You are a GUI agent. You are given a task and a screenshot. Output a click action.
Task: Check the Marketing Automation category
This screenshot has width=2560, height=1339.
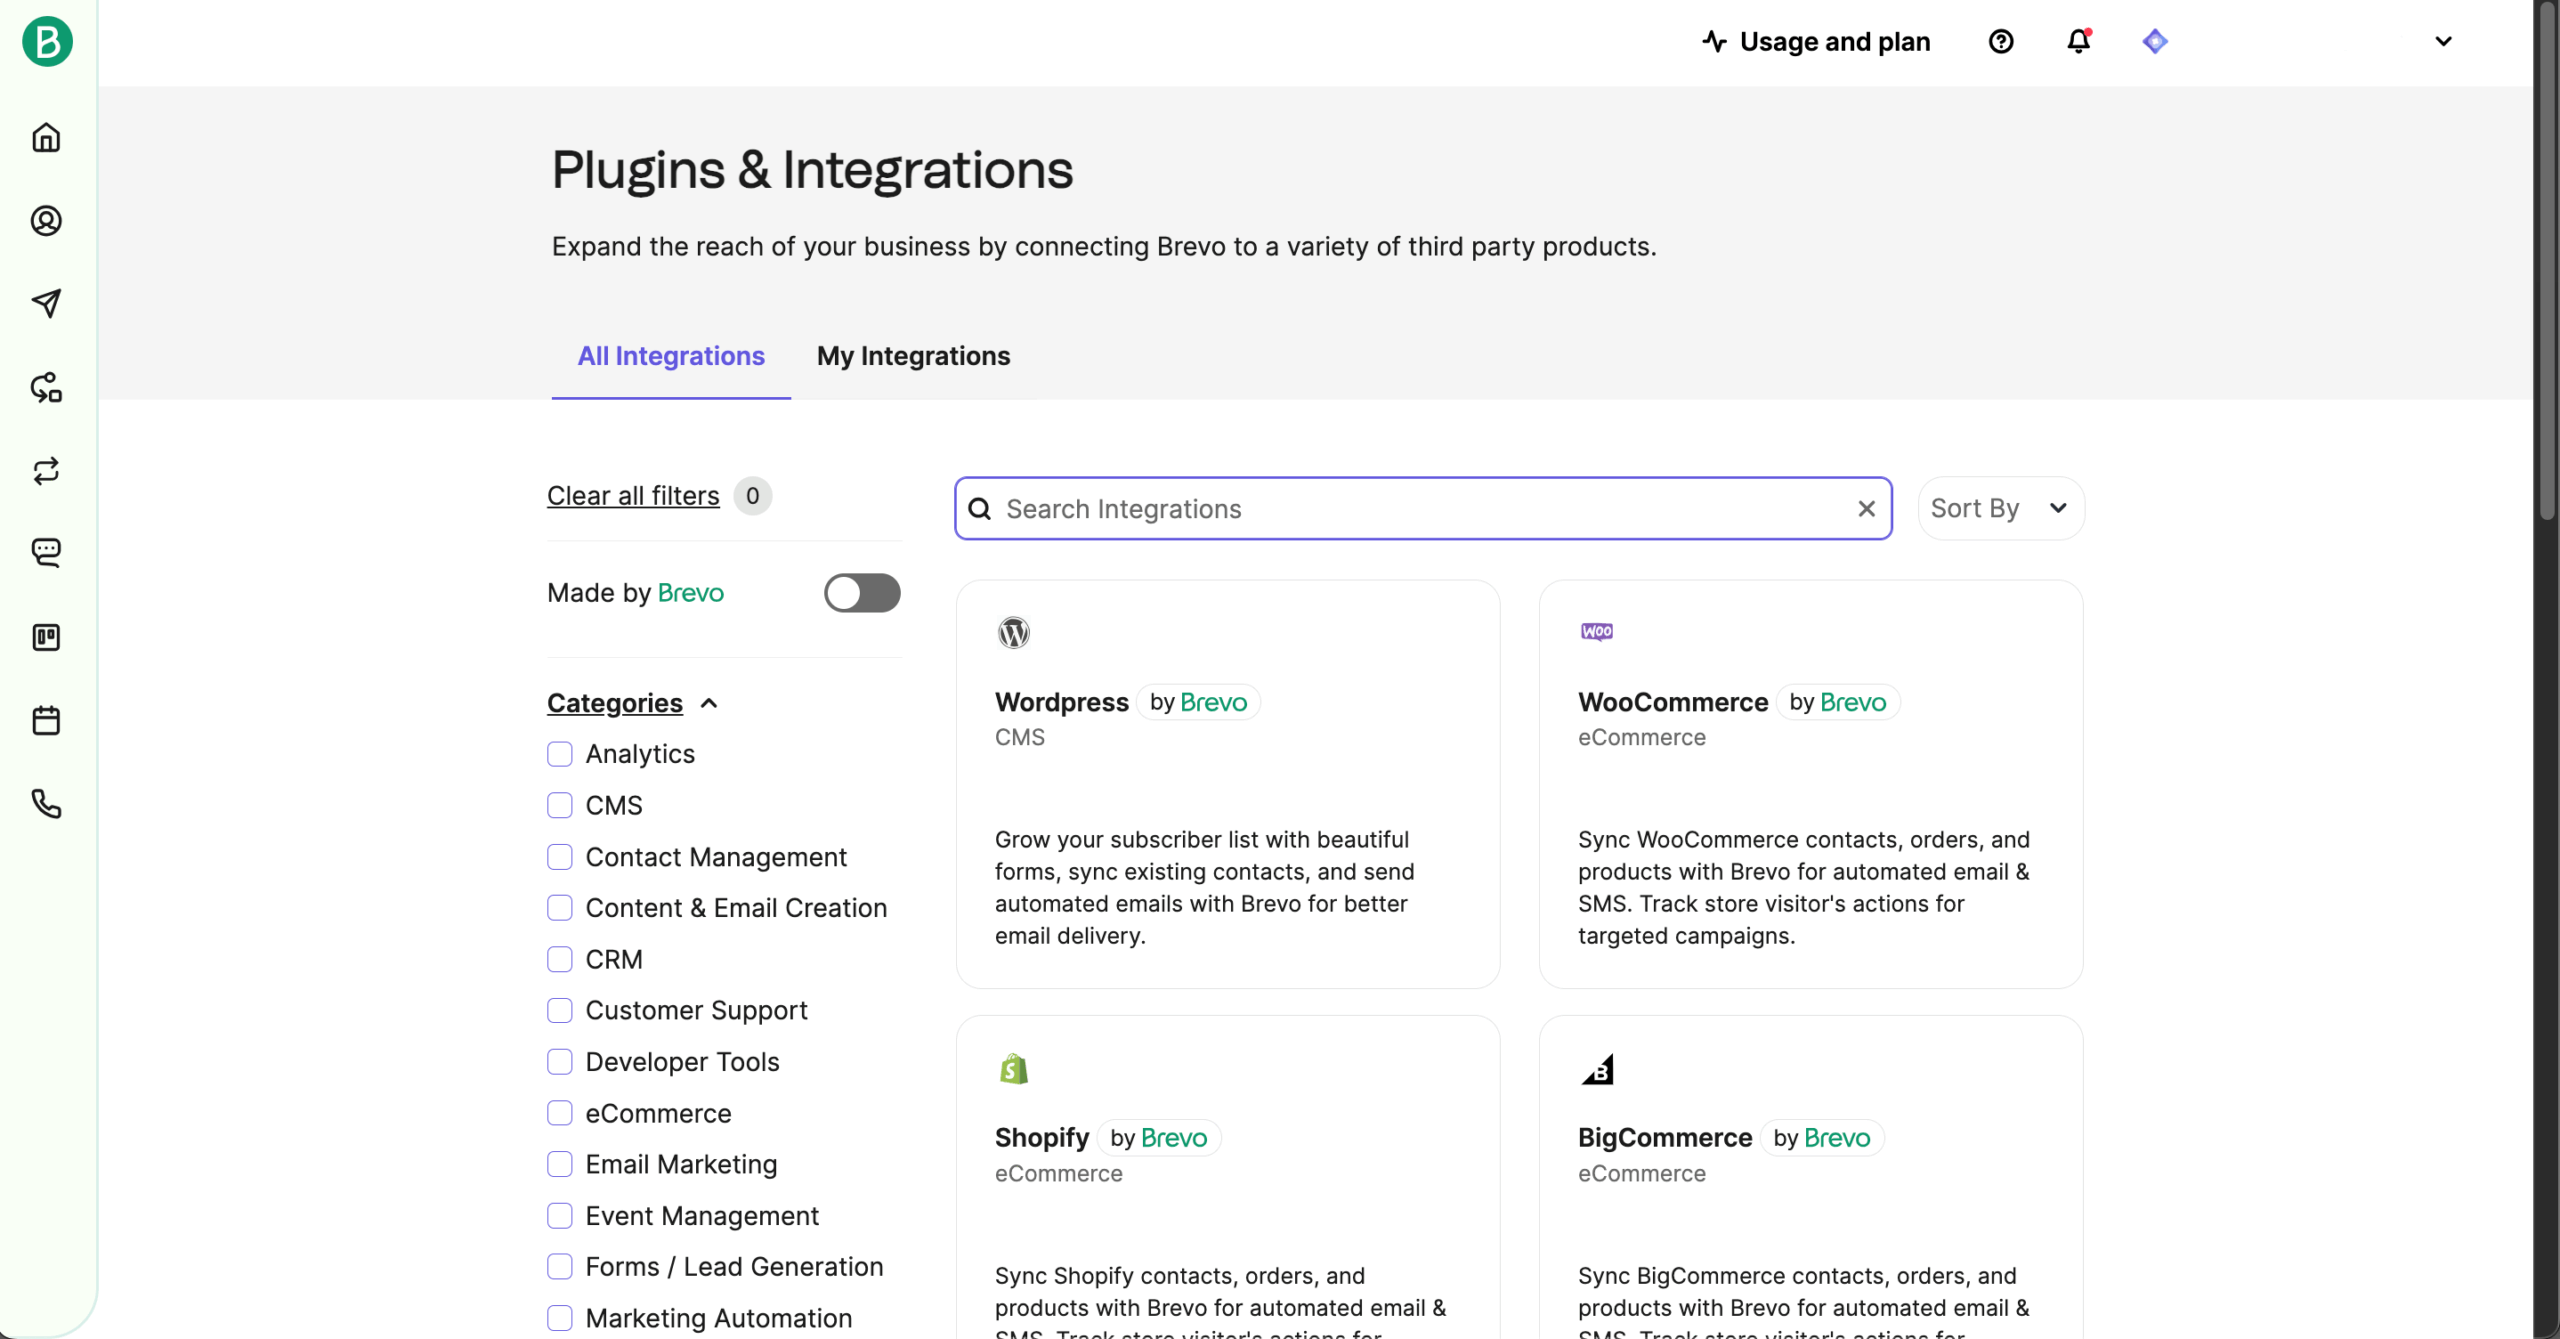pyautogui.click(x=559, y=1318)
